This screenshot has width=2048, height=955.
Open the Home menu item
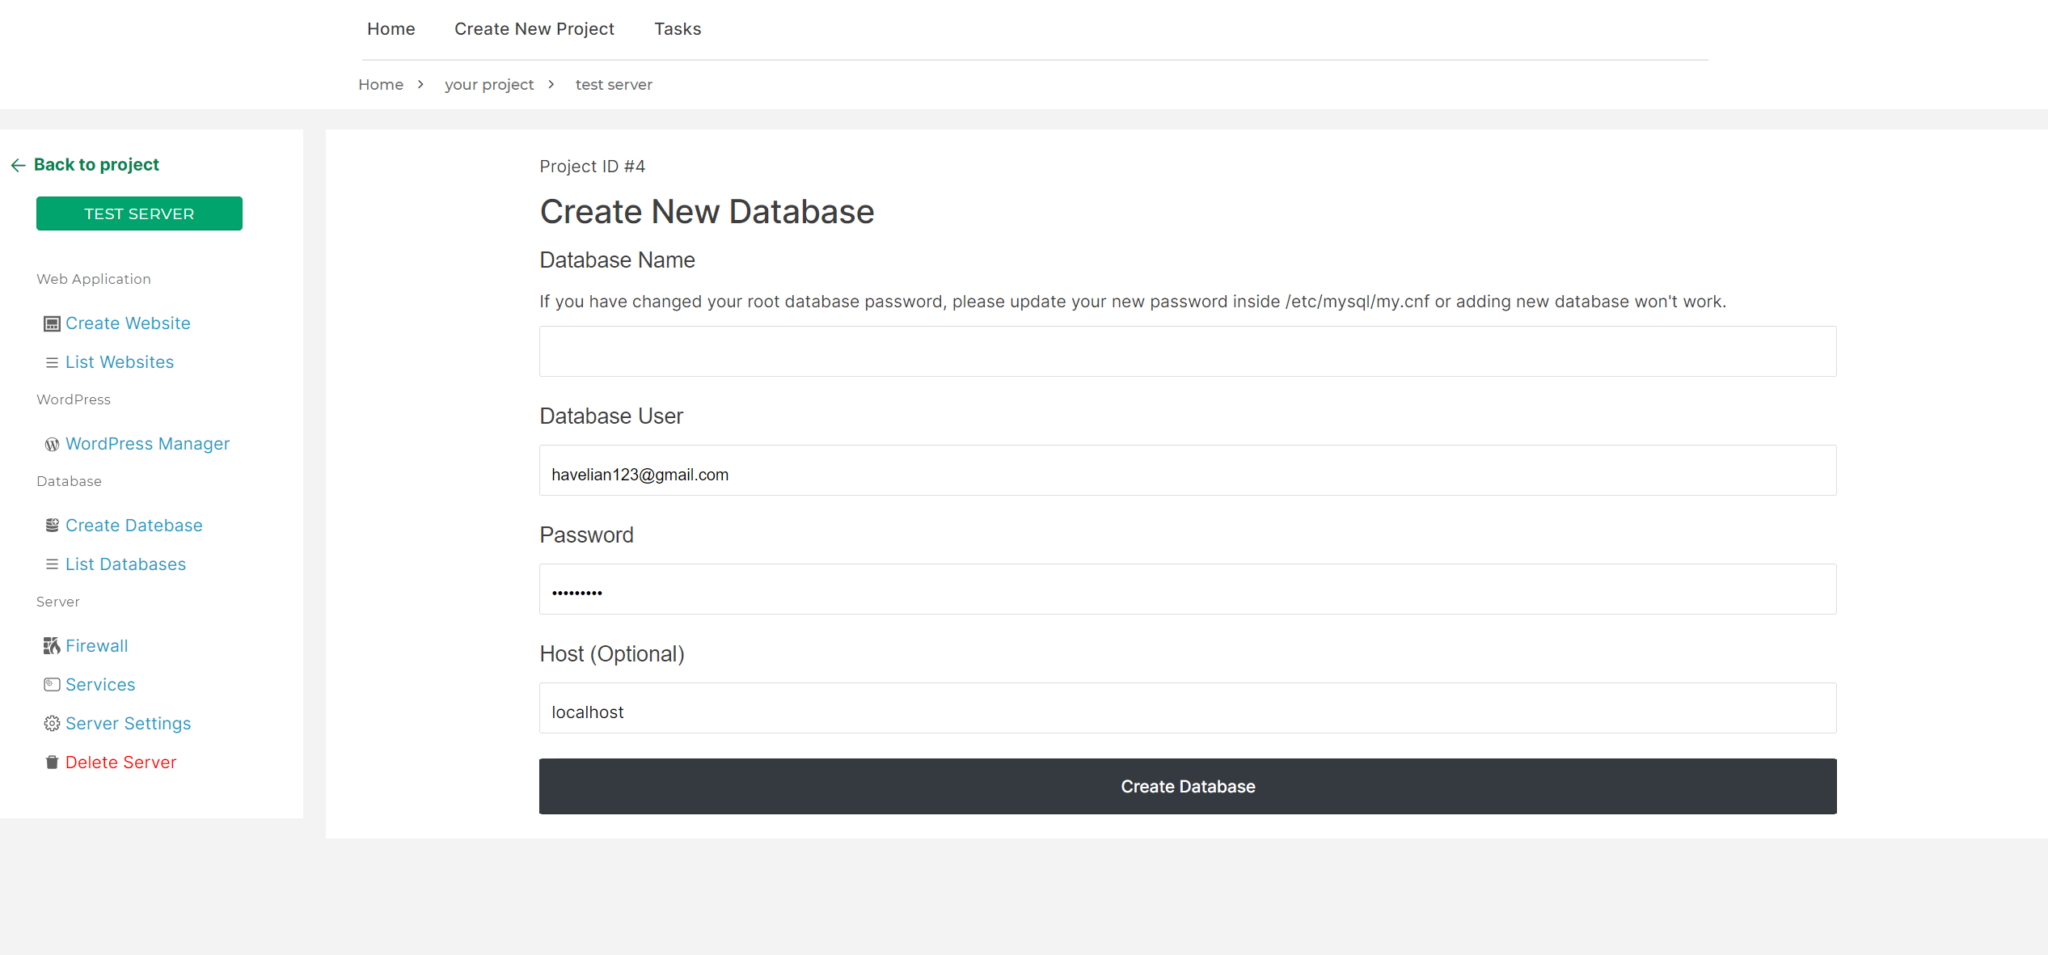pyautogui.click(x=390, y=28)
